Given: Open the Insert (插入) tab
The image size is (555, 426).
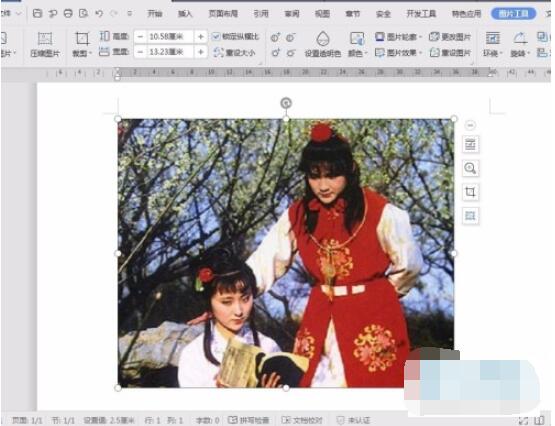Looking at the screenshot, I should click(x=185, y=14).
